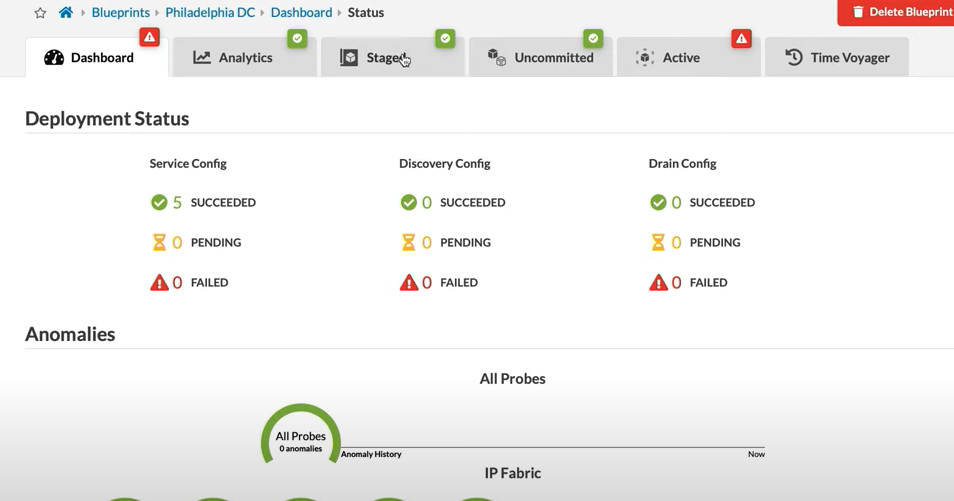The image size is (954, 501).
Task: Click green check badge on Staged tab
Action: click(x=445, y=38)
